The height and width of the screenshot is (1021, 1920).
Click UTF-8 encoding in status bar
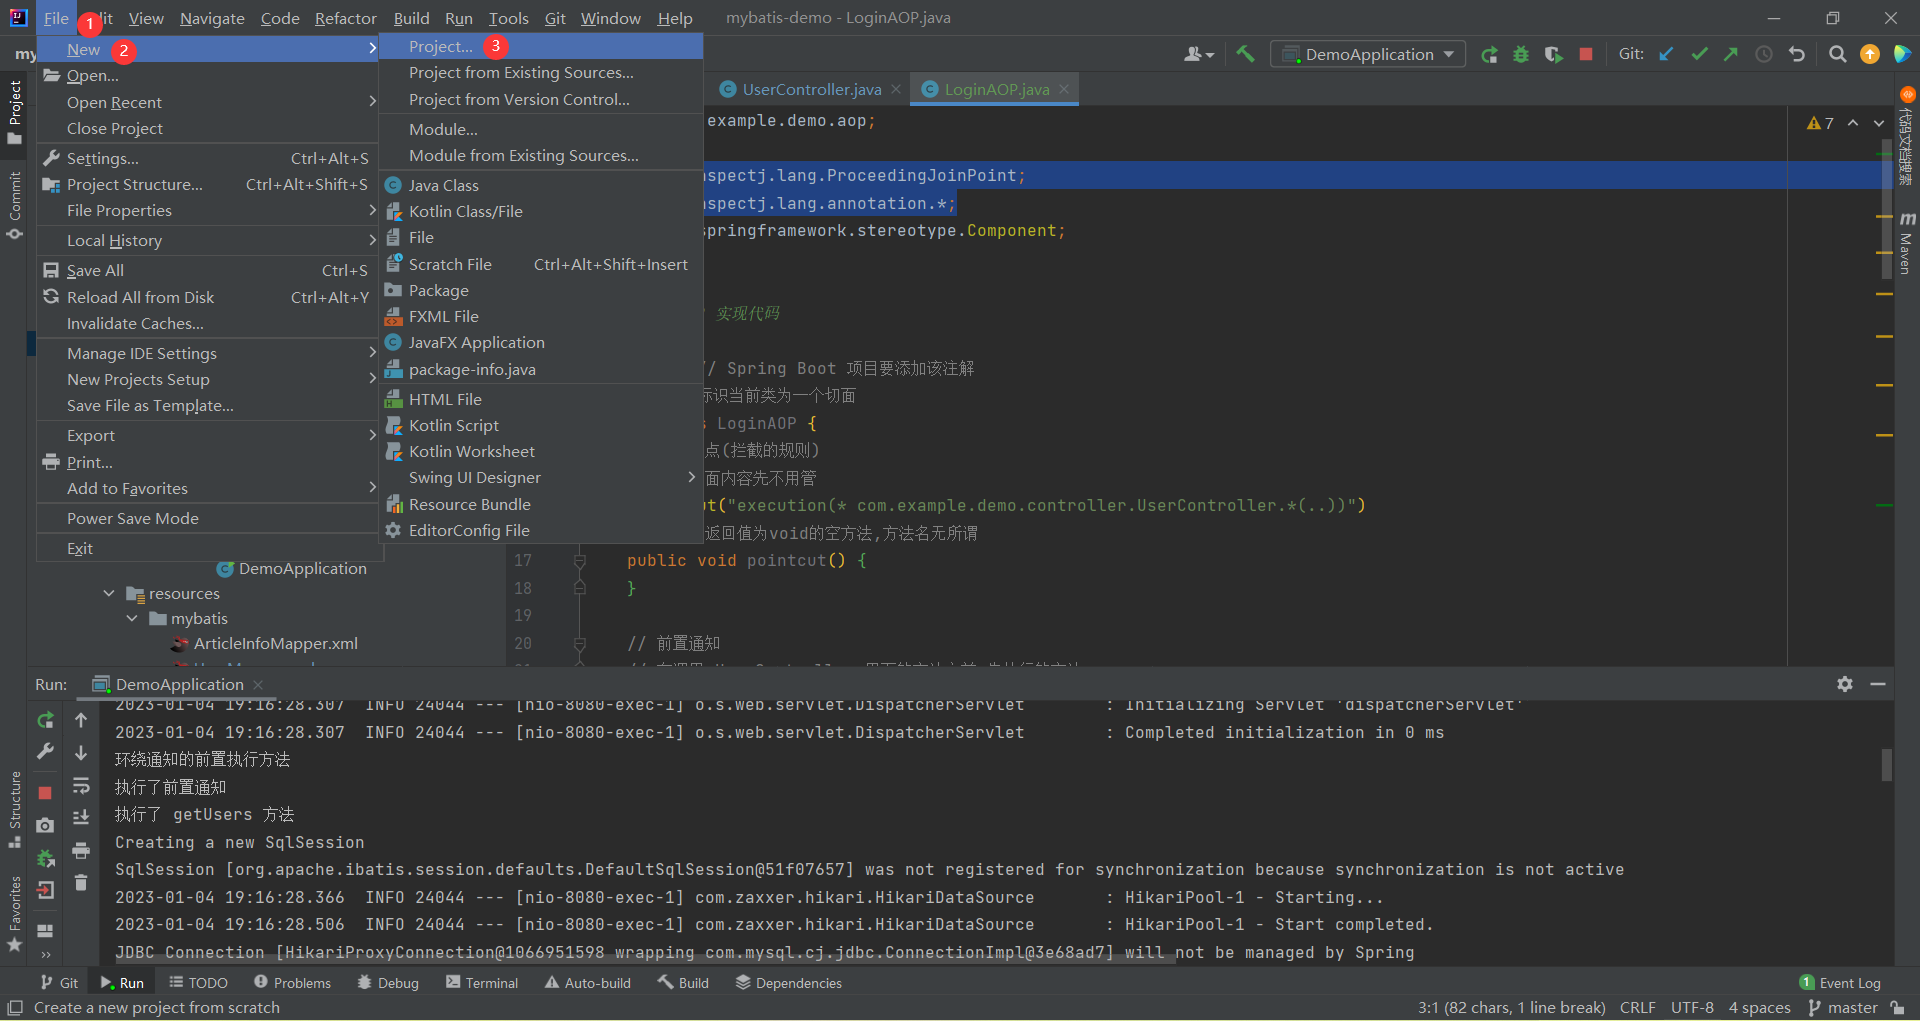pyautogui.click(x=1692, y=1007)
